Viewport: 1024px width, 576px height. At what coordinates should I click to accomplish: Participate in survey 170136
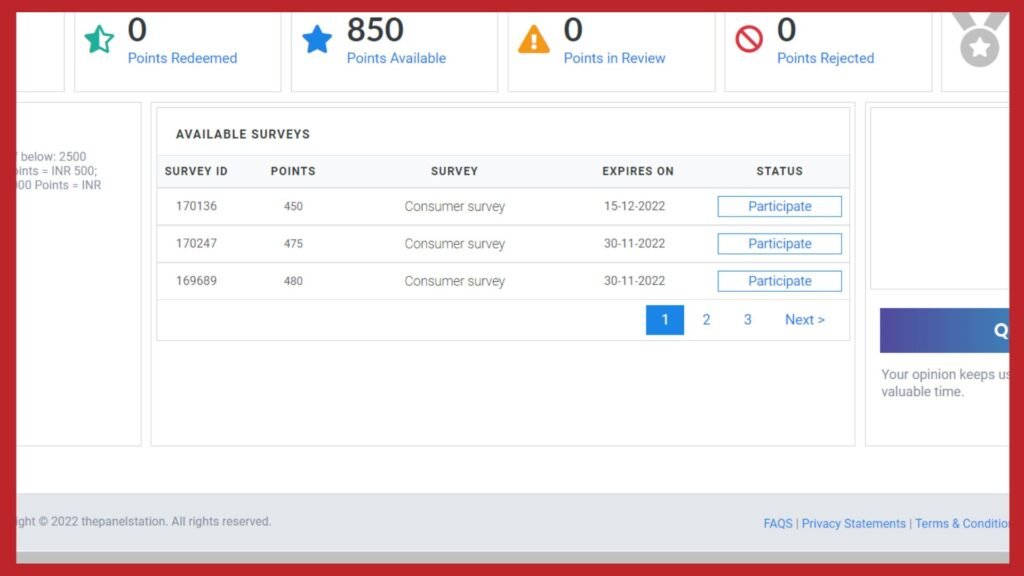[x=780, y=206]
